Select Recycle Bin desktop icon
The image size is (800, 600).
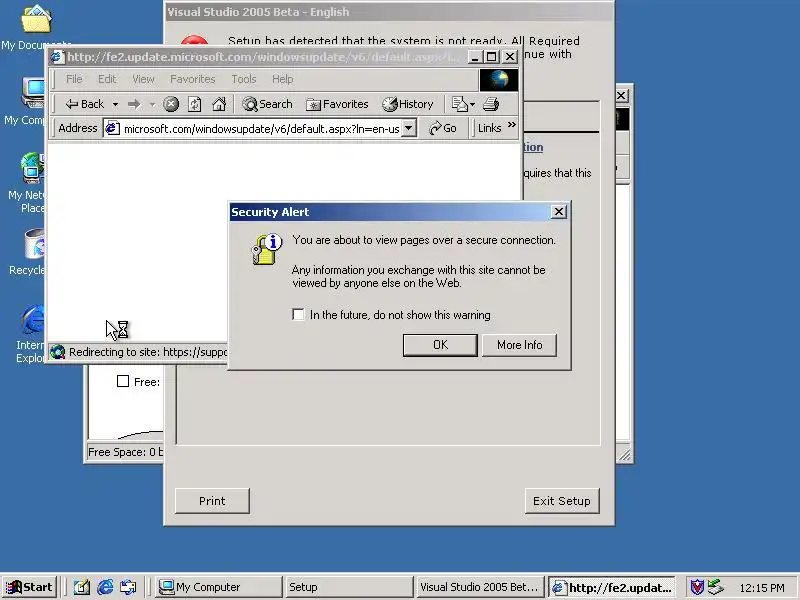[x=27, y=252]
